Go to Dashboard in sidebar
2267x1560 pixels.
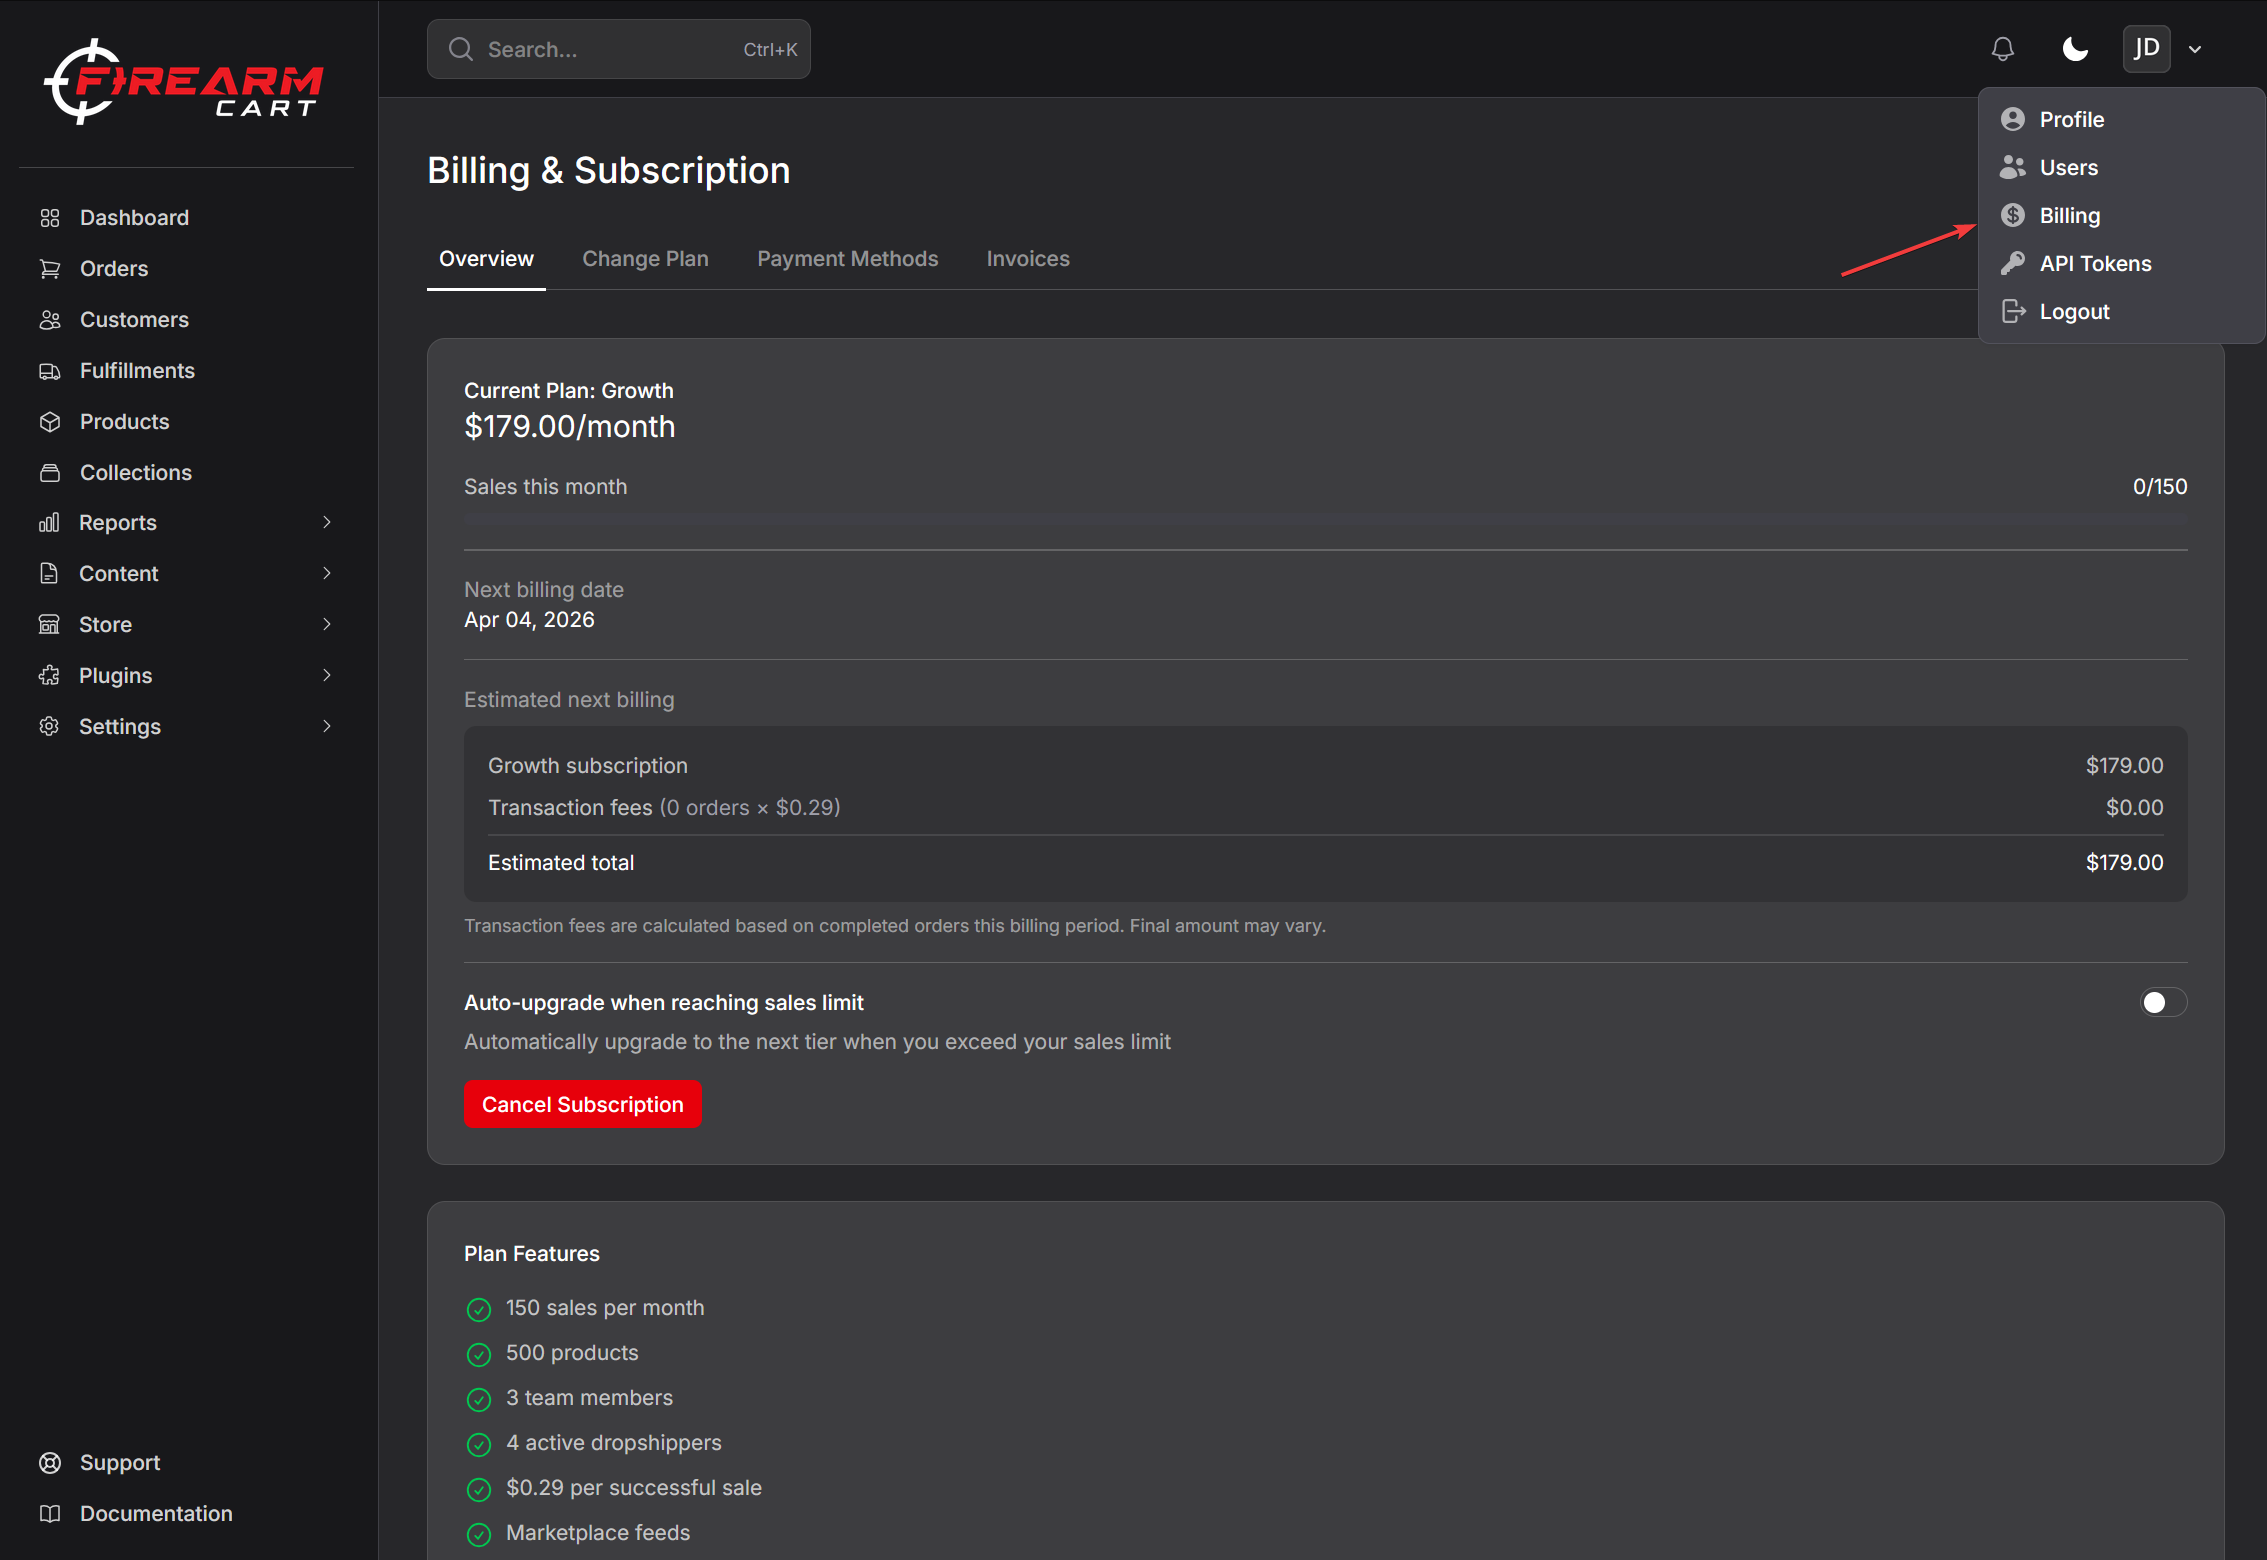coord(134,218)
